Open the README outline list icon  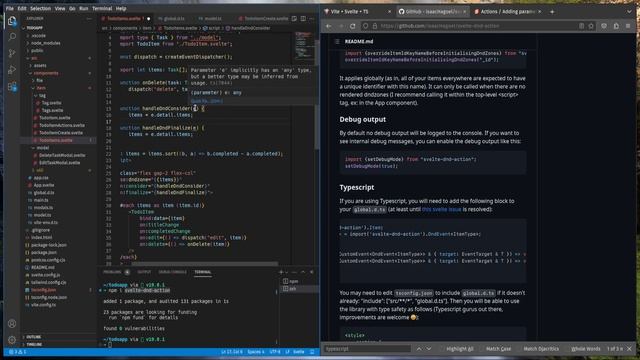[337, 41]
